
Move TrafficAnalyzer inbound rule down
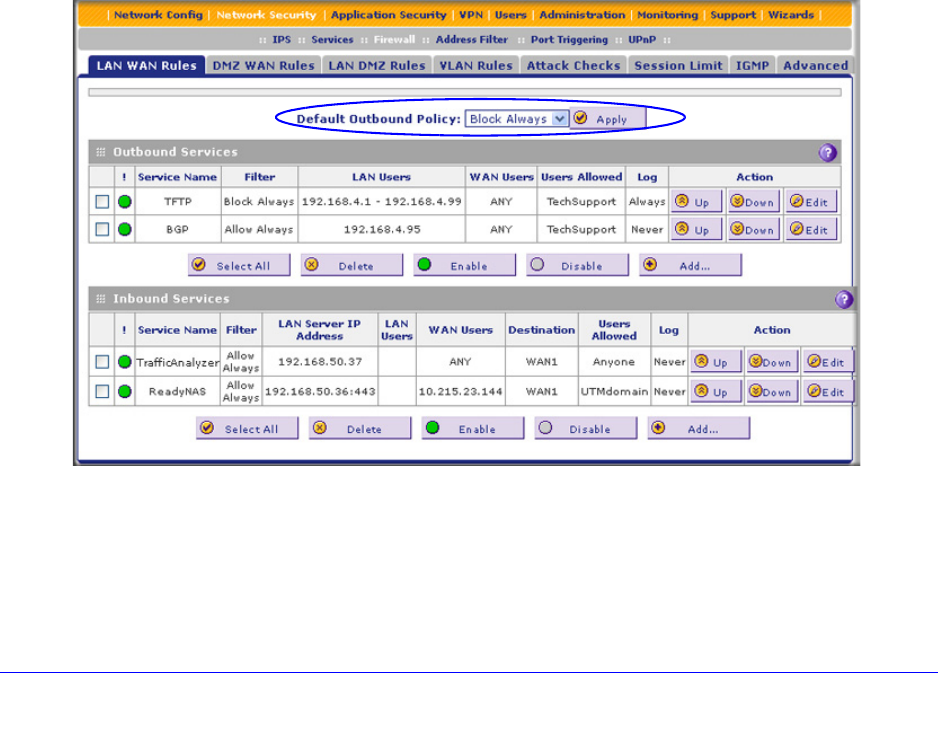[770, 362]
